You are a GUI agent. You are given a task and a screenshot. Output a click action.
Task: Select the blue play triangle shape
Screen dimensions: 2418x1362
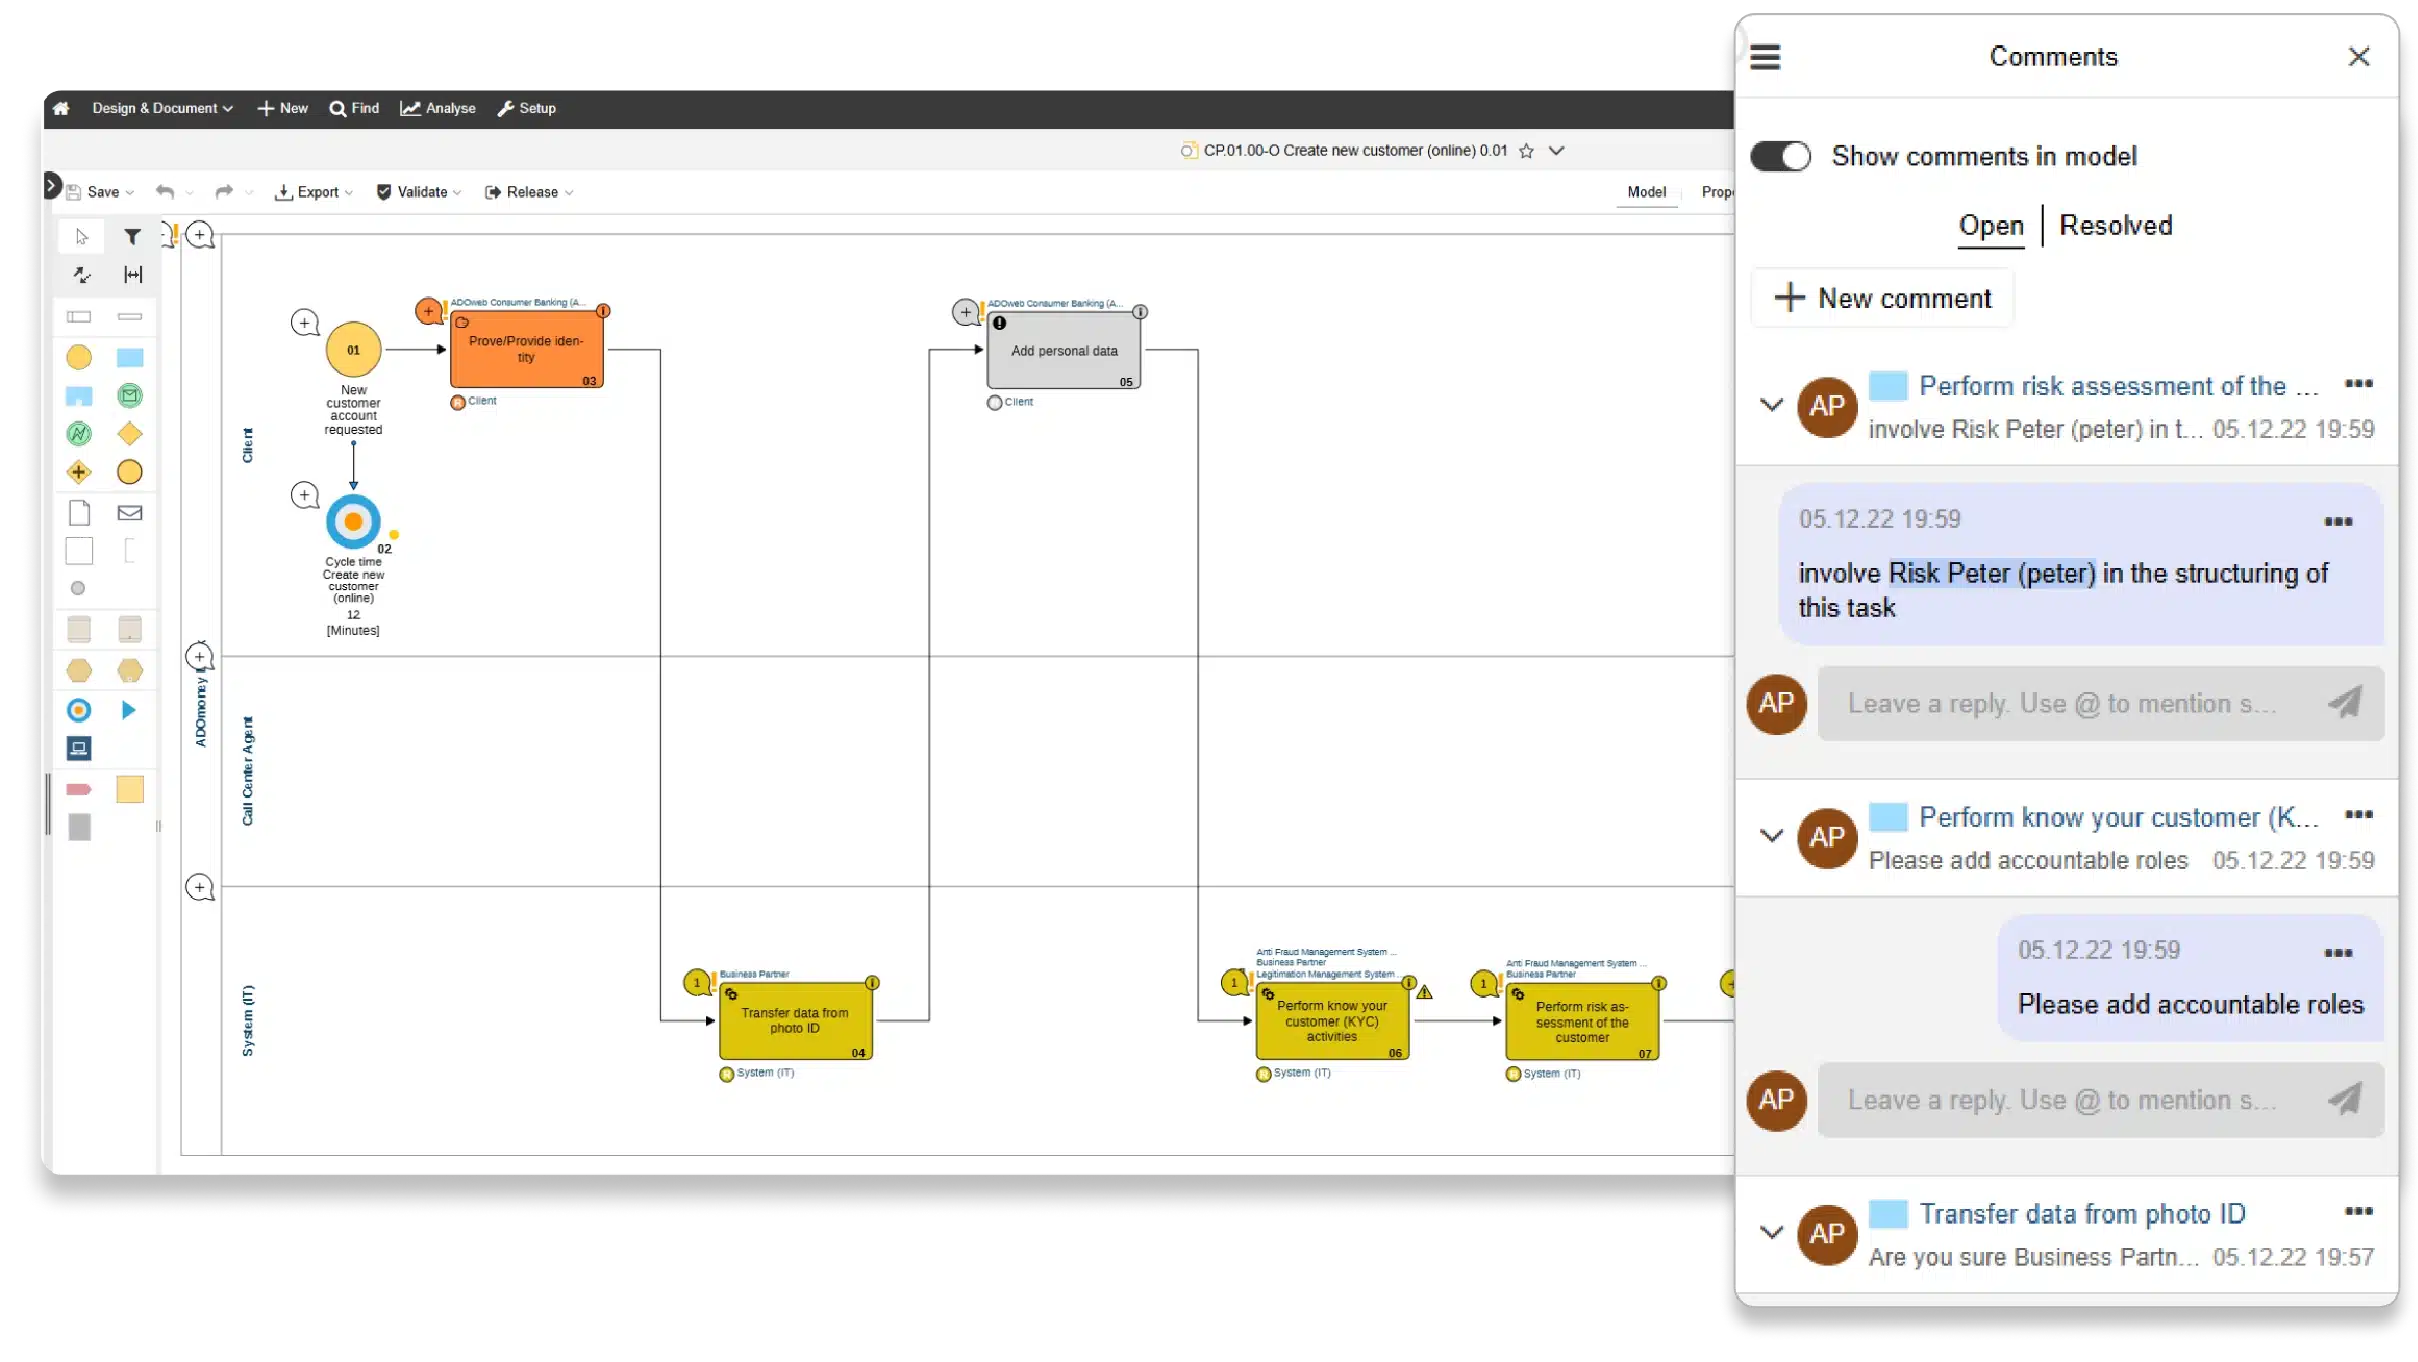pos(129,710)
